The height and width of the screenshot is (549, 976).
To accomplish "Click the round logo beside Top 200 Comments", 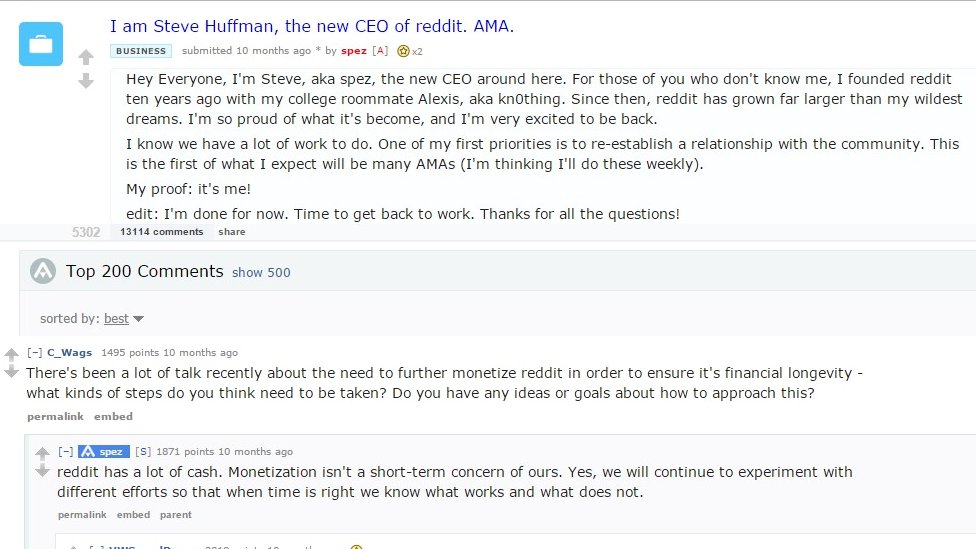I will [43, 271].
